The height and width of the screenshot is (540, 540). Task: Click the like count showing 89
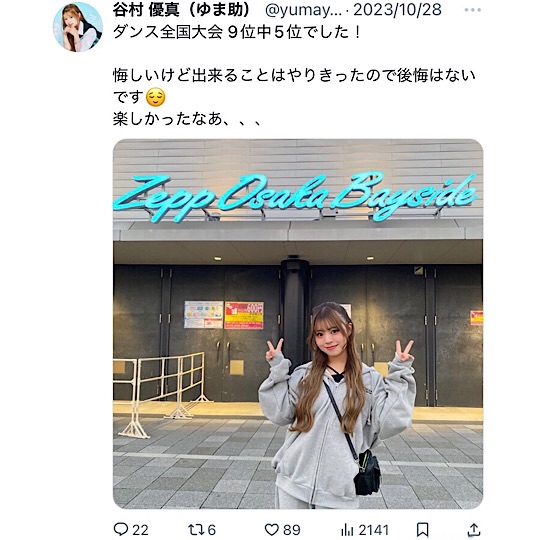pyautogui.click(x=291, y=530)
